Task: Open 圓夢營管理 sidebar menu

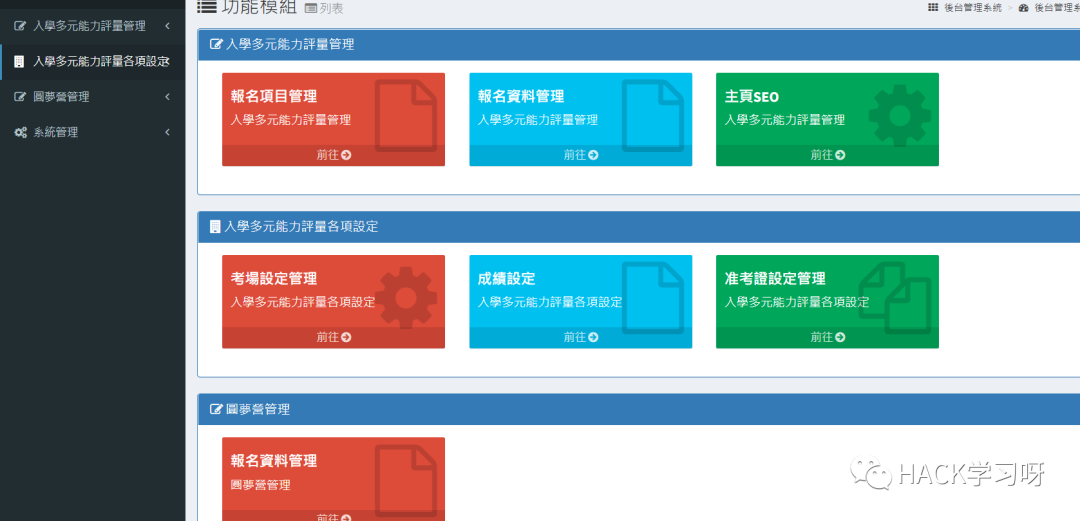Action: [x=92, y=97]
